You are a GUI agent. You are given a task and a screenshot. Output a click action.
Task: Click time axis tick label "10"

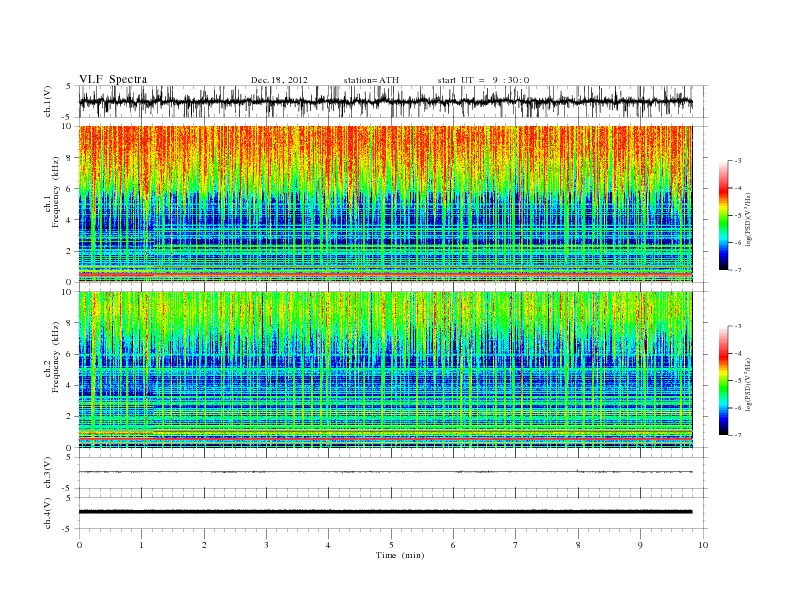pyautogui.click(x=703, y=545)
